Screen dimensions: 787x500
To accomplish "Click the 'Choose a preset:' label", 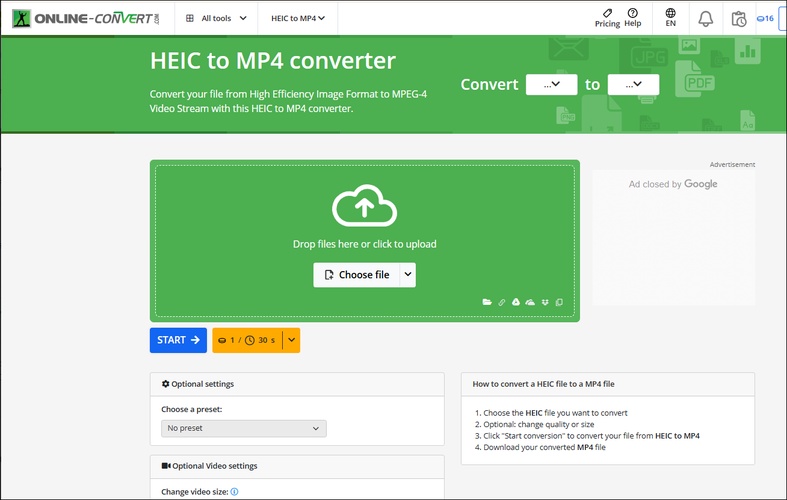I will click(192, 409).
